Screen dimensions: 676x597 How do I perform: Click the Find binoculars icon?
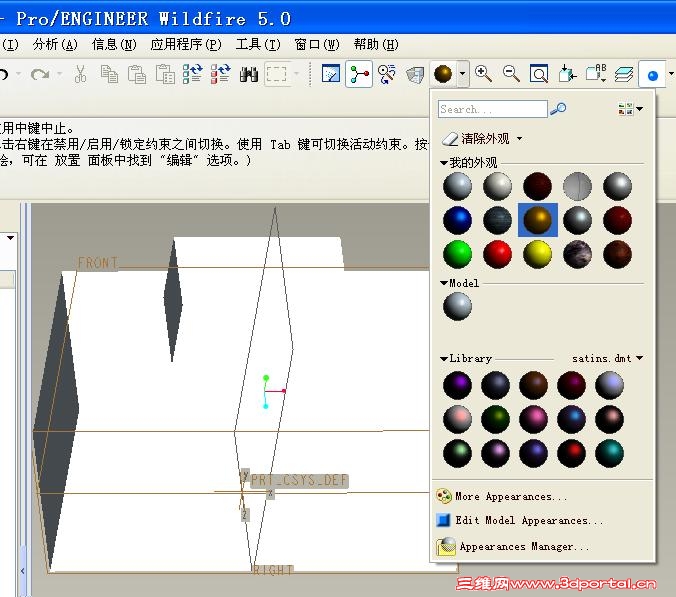coord(249,74)
